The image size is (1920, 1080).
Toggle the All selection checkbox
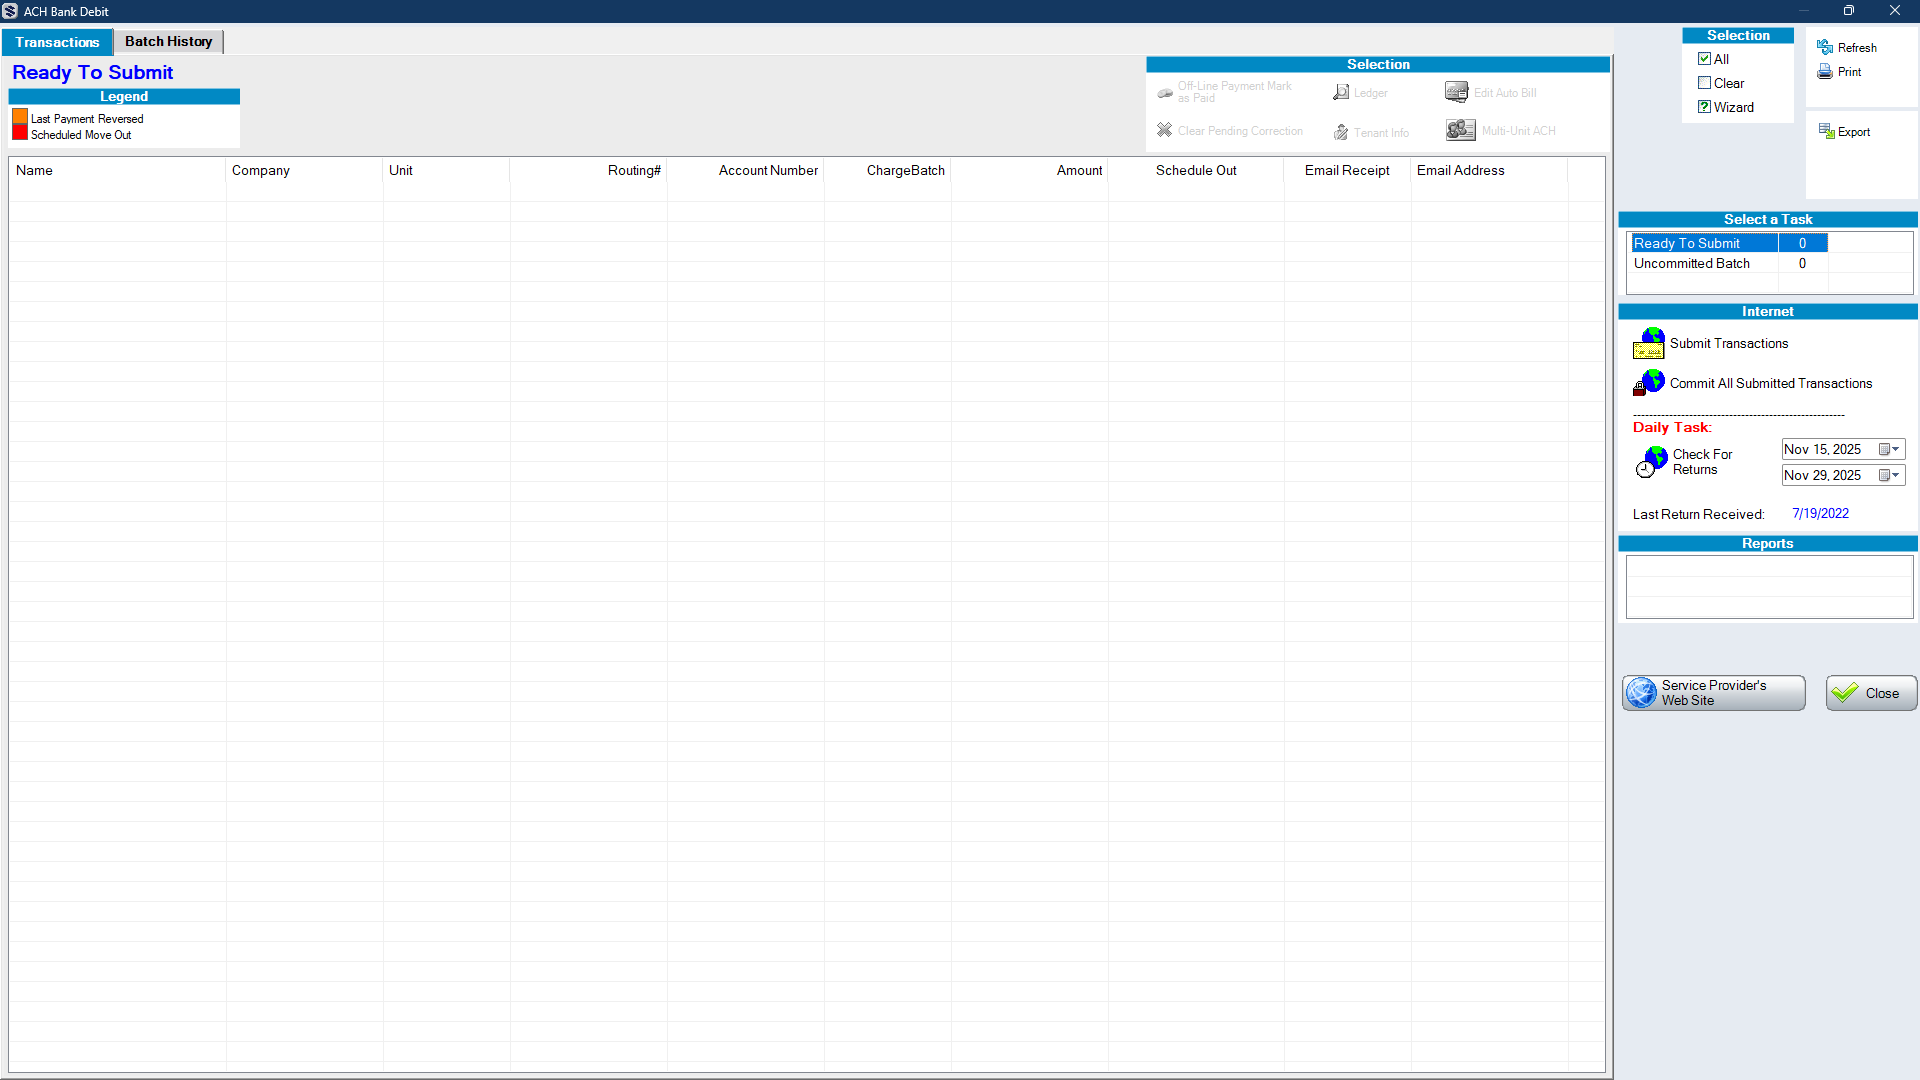coord(1704,59)
